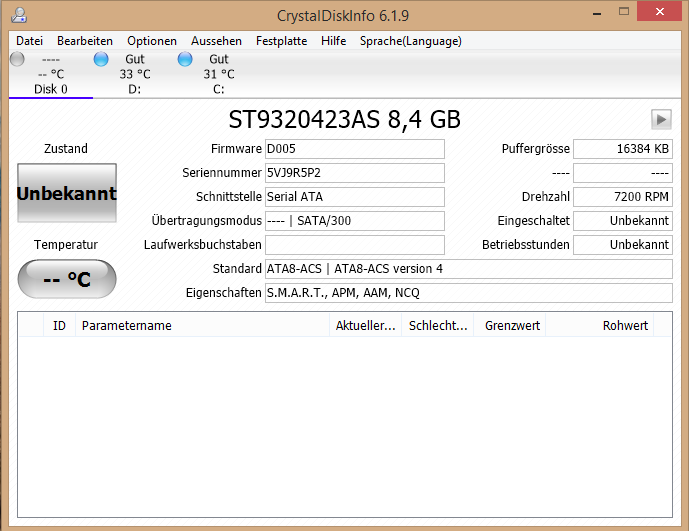Screen dimensions: 689x531
Task: Click the Zustand label
Action: click(66, 149)
